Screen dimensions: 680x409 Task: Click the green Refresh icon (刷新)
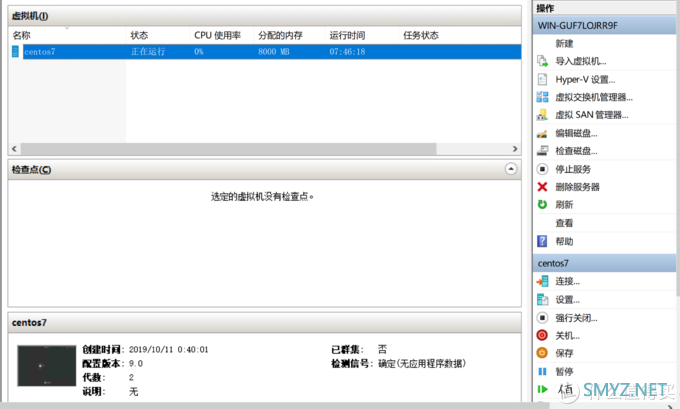pyautogui.click(x=542, y=204)
